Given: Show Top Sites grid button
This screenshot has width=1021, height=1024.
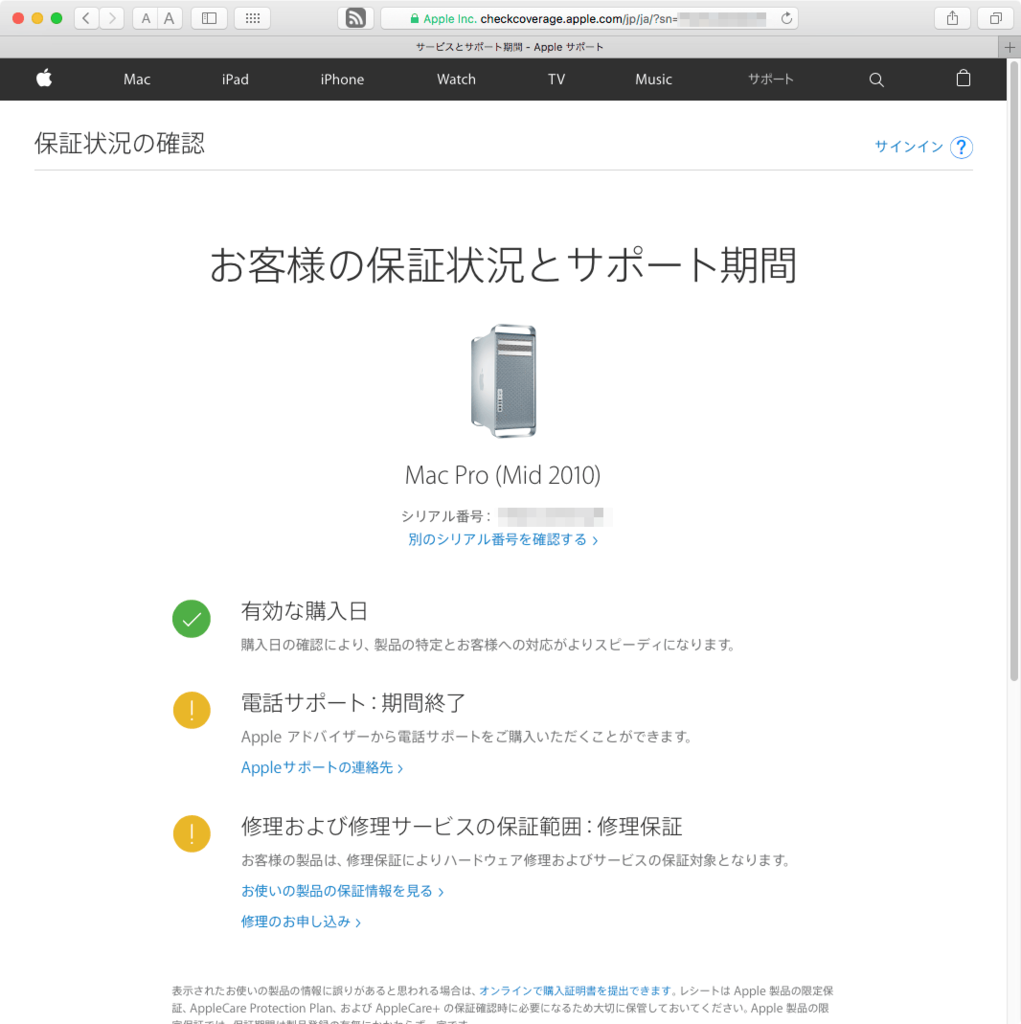Looking at the screenshot, I should 253,18.
